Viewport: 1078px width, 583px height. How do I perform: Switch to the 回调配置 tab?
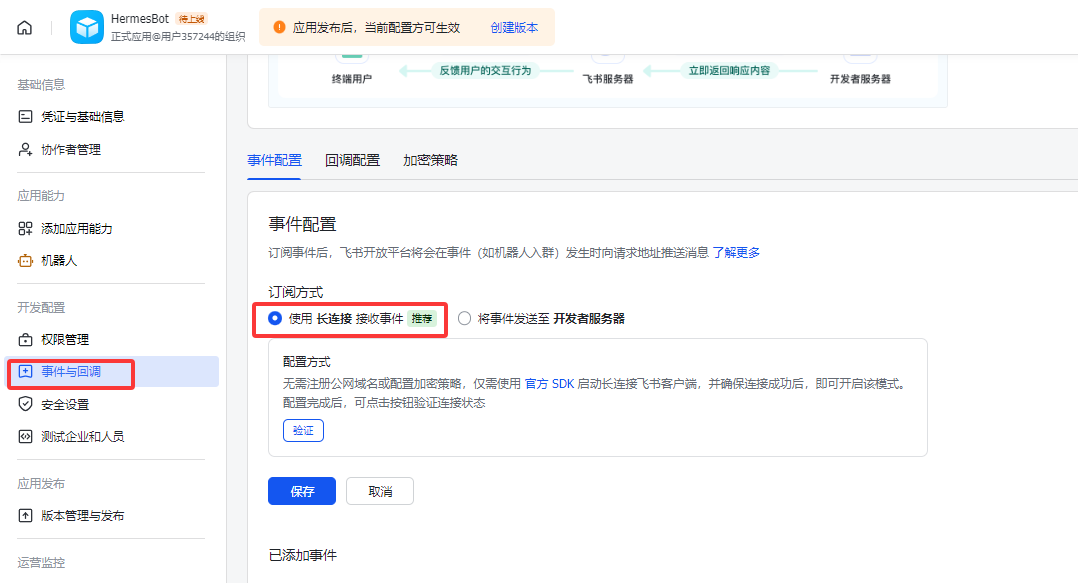(x=352, y=160)
